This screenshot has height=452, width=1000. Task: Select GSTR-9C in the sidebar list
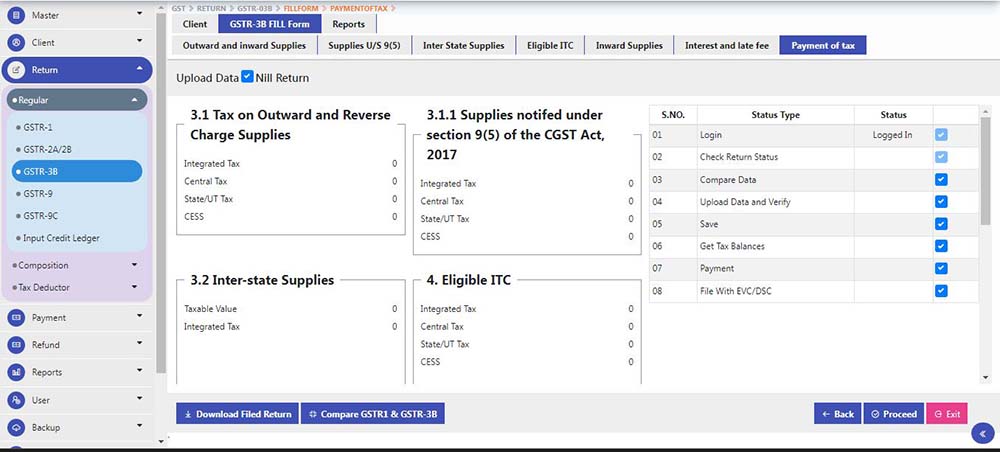pos(41,216)
